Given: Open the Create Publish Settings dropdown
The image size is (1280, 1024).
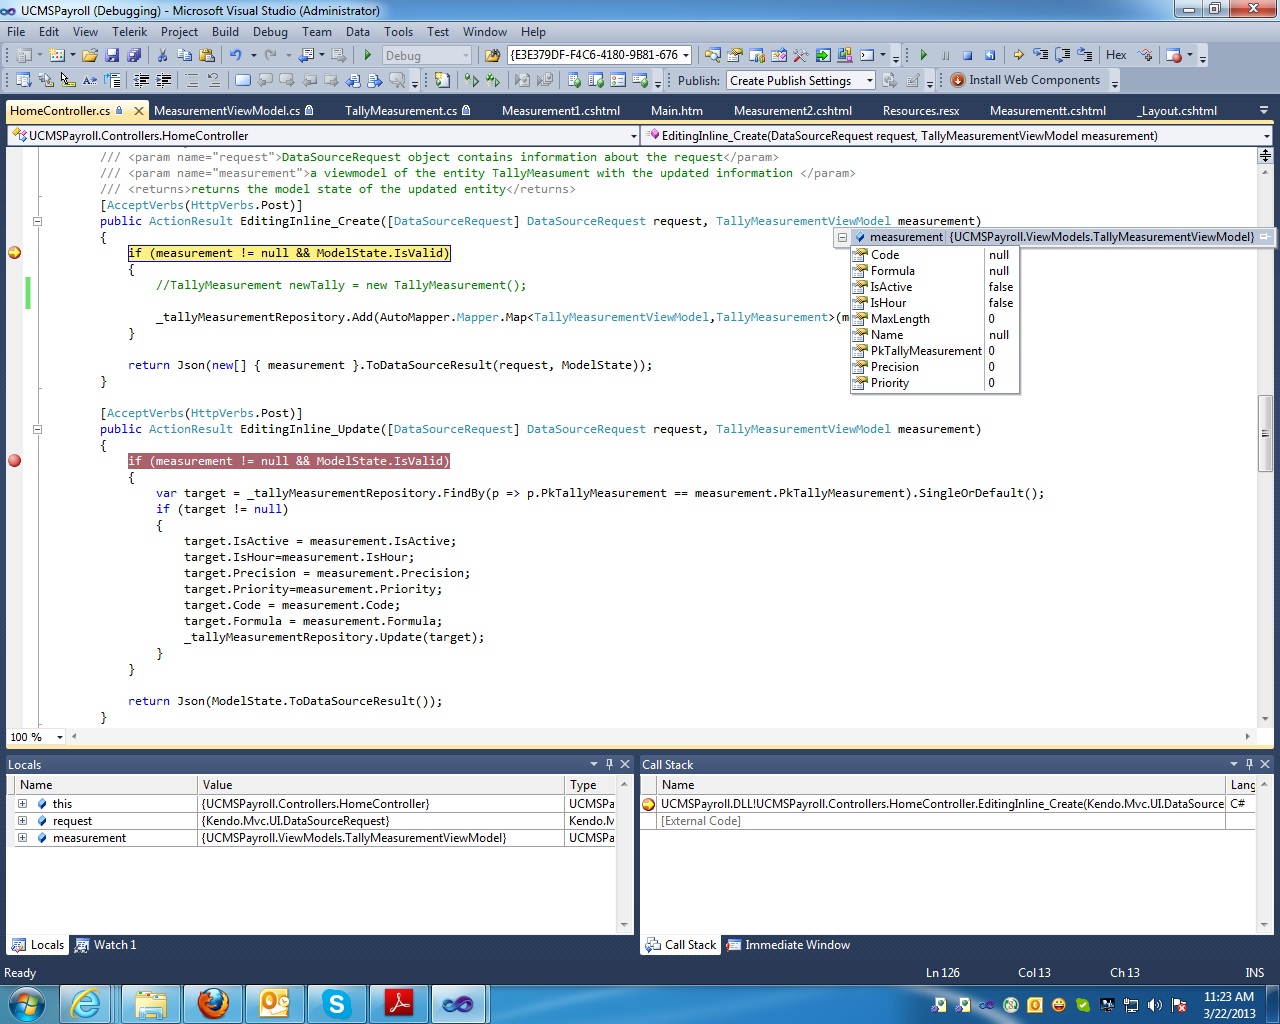Looking at the screenshot, I should click(869, 81).
